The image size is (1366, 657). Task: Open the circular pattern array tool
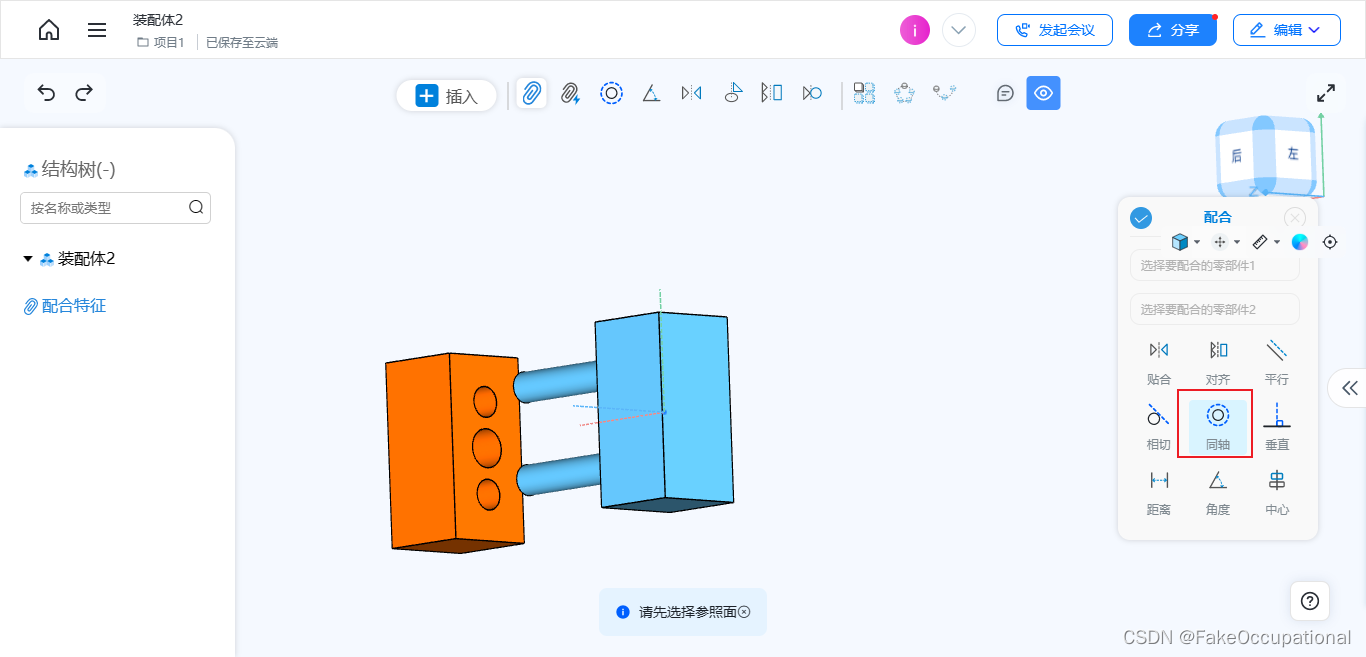coord(905,93)
